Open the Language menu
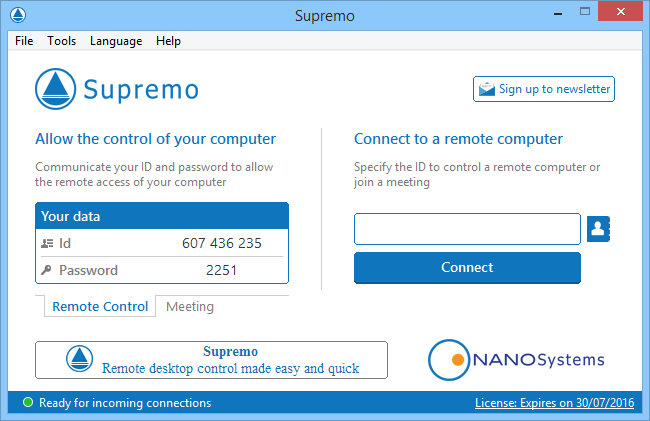 116,41
